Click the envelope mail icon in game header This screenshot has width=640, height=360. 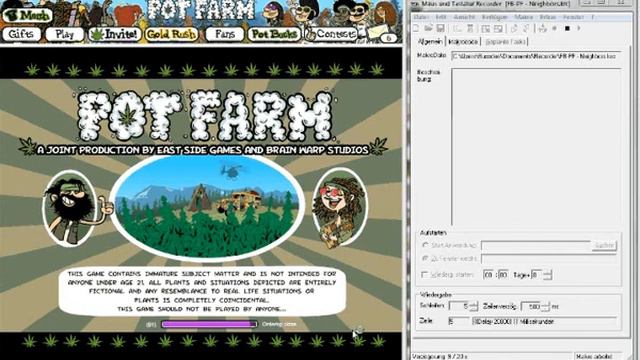click(377, 34)
